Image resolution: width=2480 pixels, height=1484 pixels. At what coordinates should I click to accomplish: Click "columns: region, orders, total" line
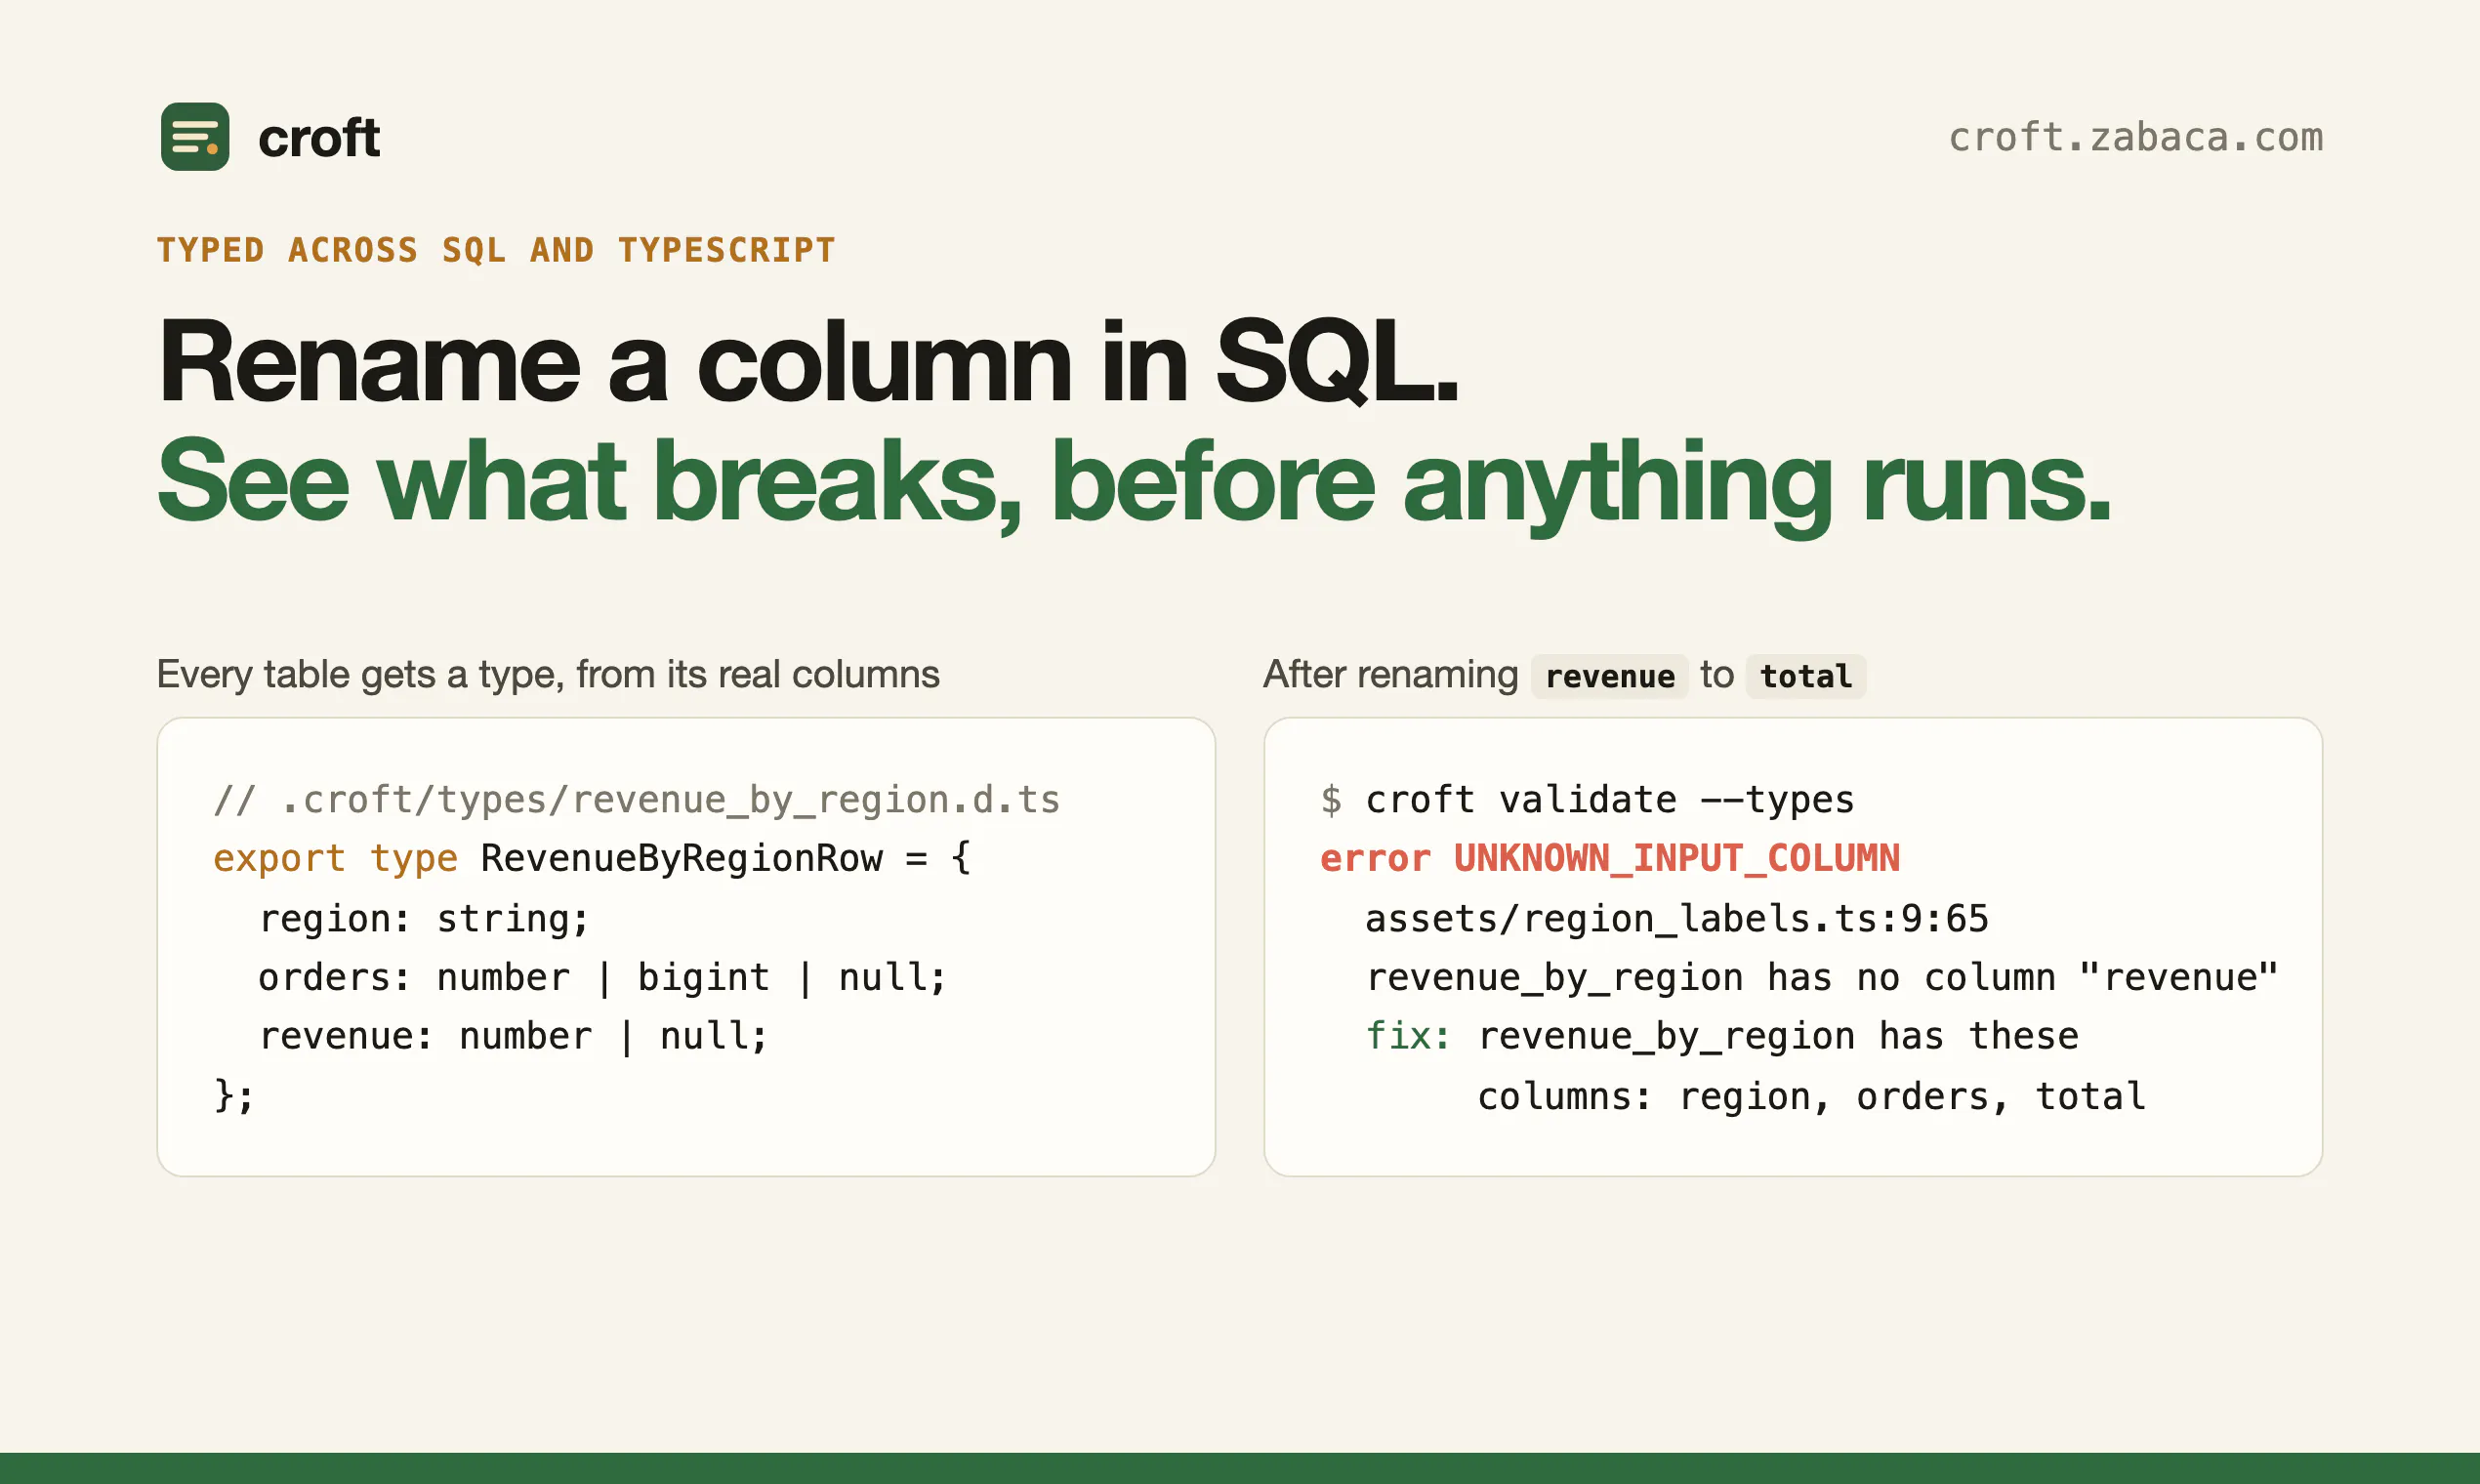[x=1812, y=1096]
